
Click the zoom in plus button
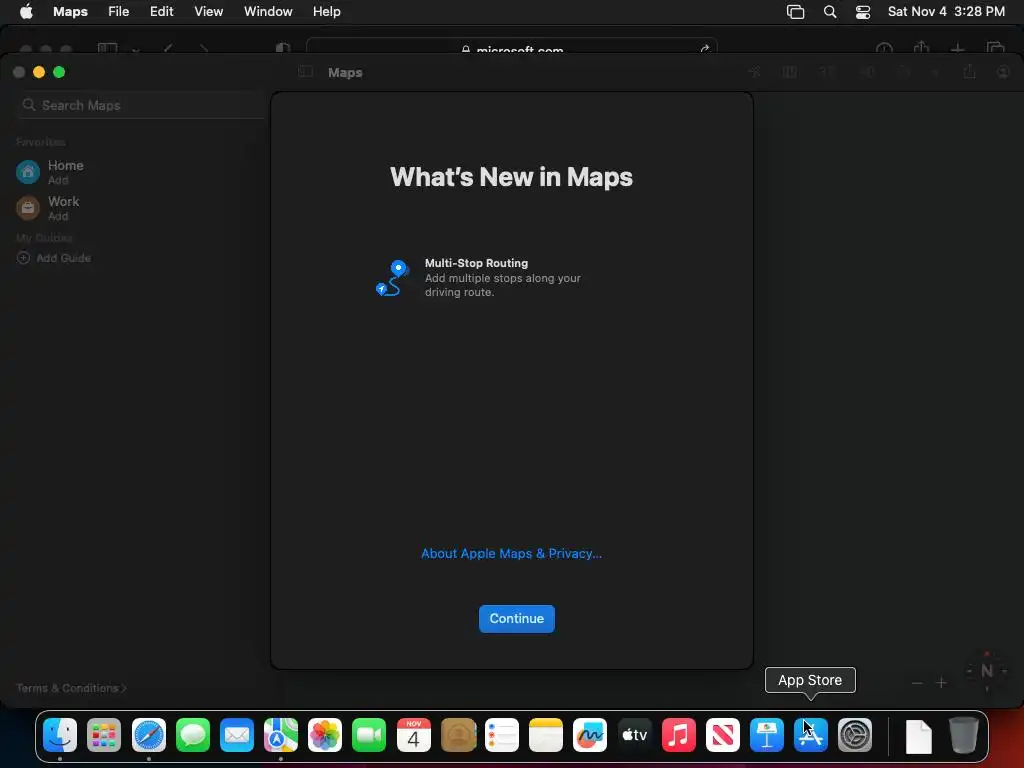click(941, 683)
